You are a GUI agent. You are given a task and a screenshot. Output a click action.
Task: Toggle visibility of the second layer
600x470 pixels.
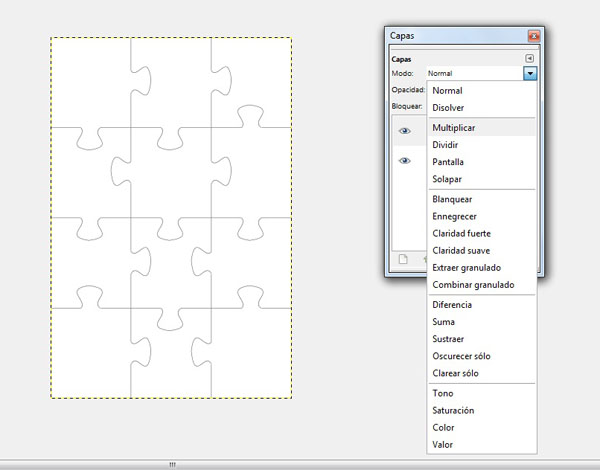click(404, 161)
